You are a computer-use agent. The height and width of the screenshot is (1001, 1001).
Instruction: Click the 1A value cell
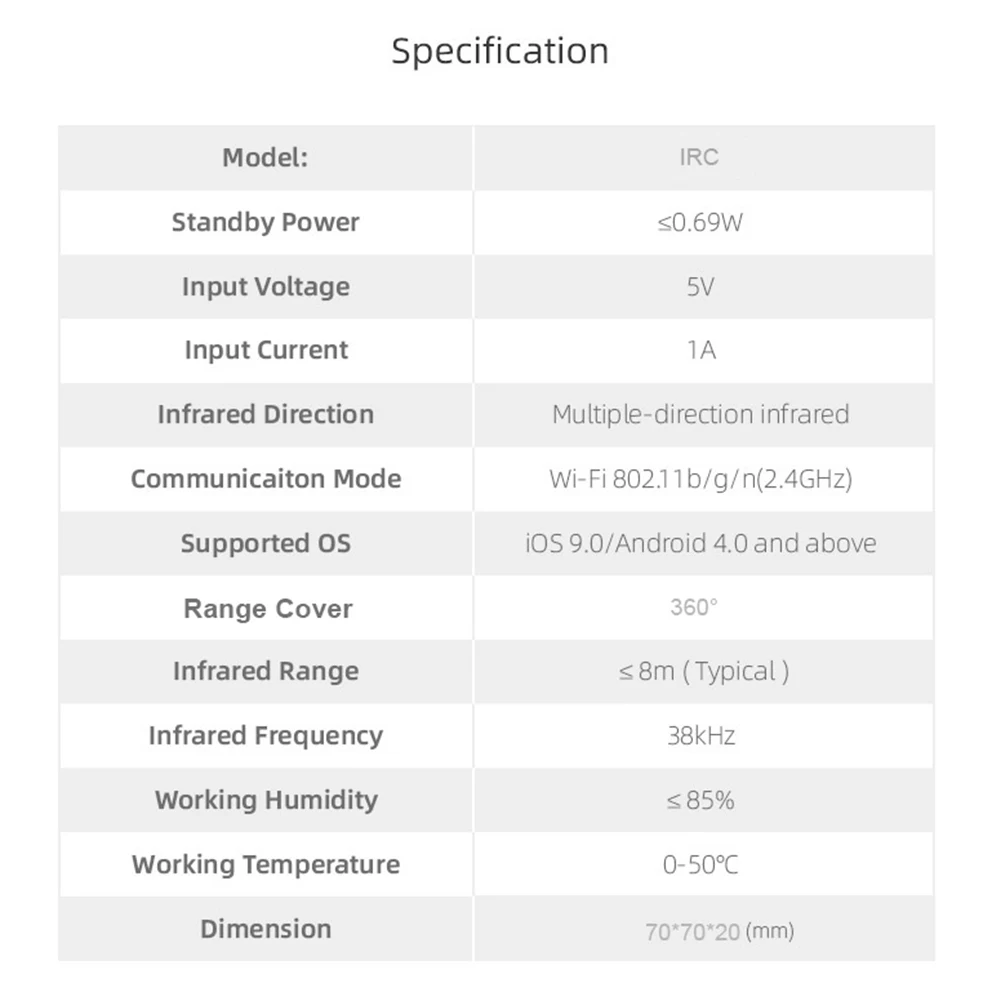(x=702, y=351)
